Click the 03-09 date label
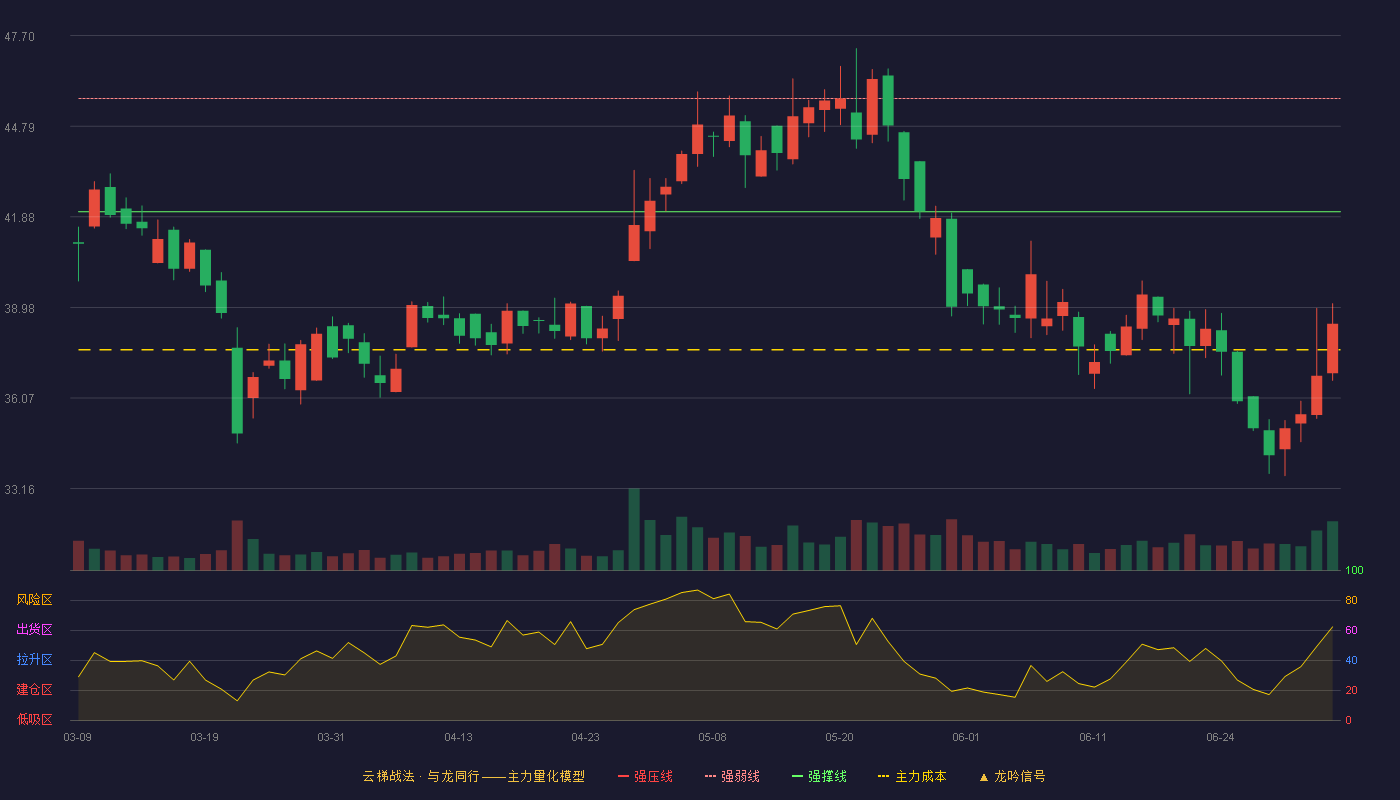 coord(77,737)
